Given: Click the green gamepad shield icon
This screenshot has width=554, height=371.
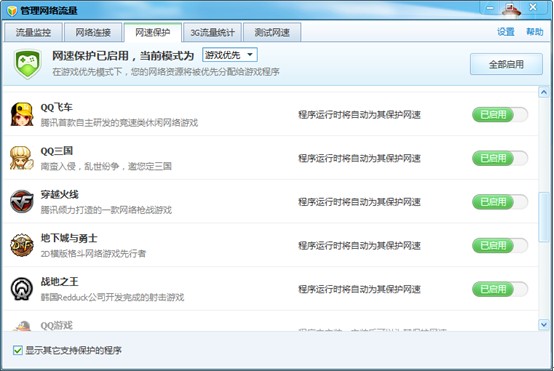Looking at the screenshot, I should click(x=28, y=64).
